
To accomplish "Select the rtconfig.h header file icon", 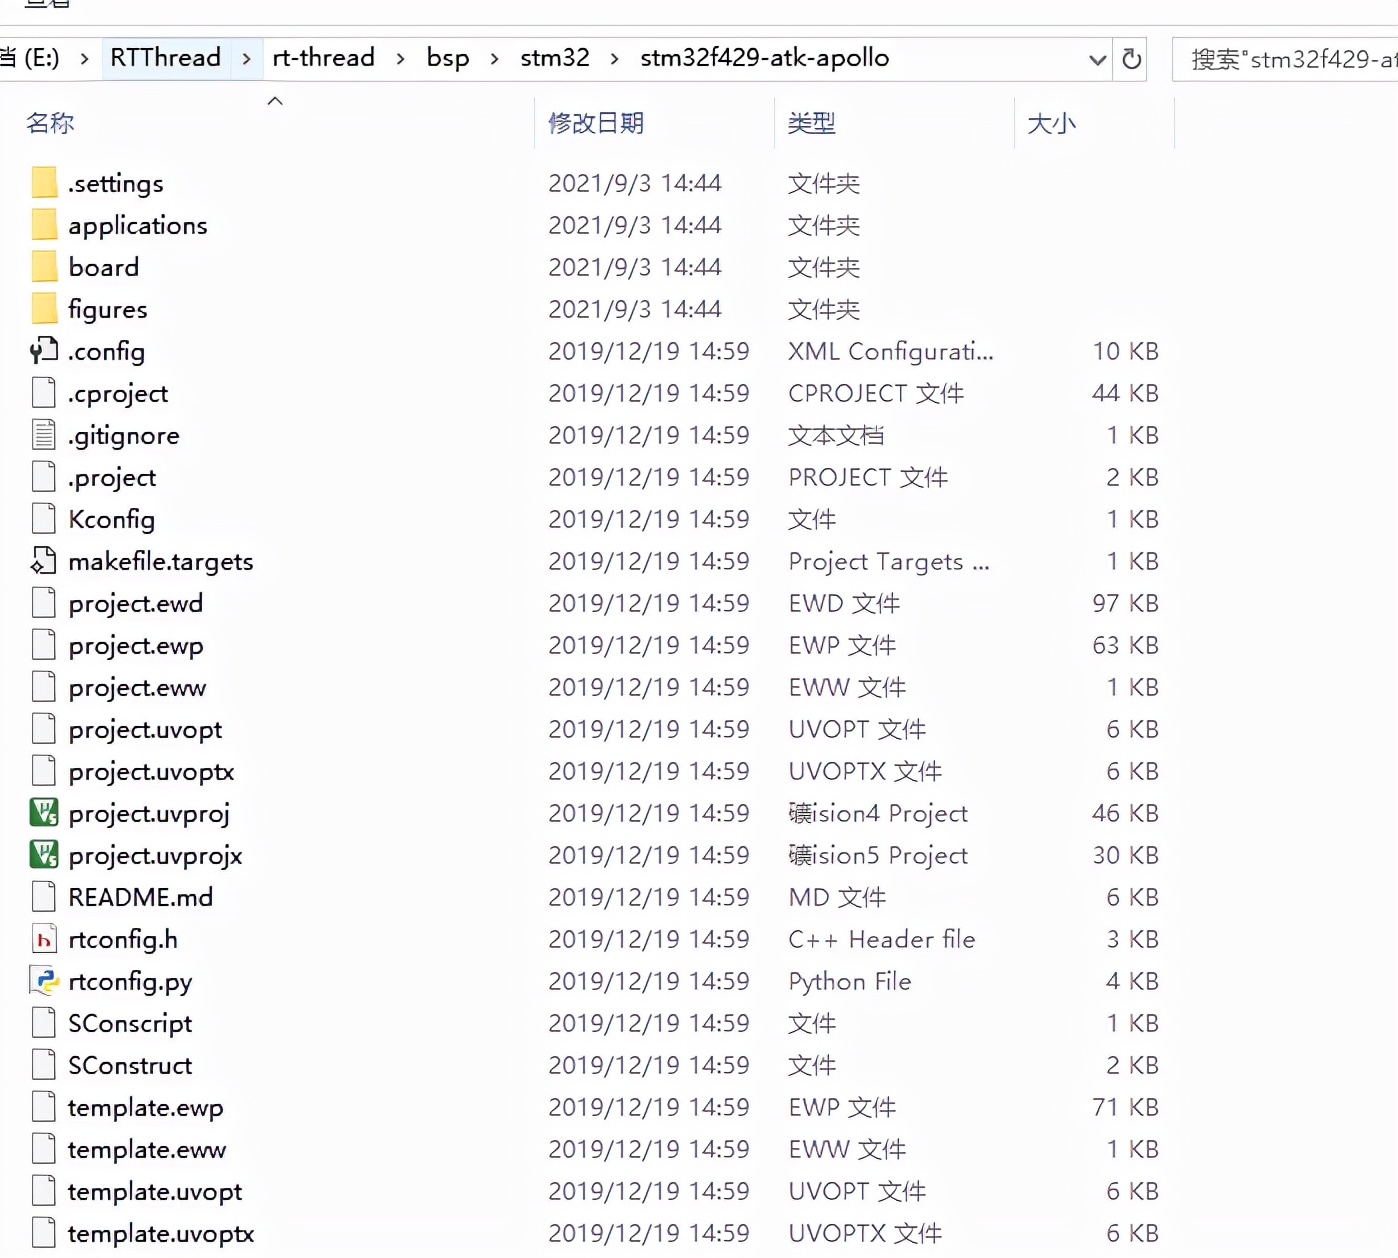I will [x=42, y=939].
